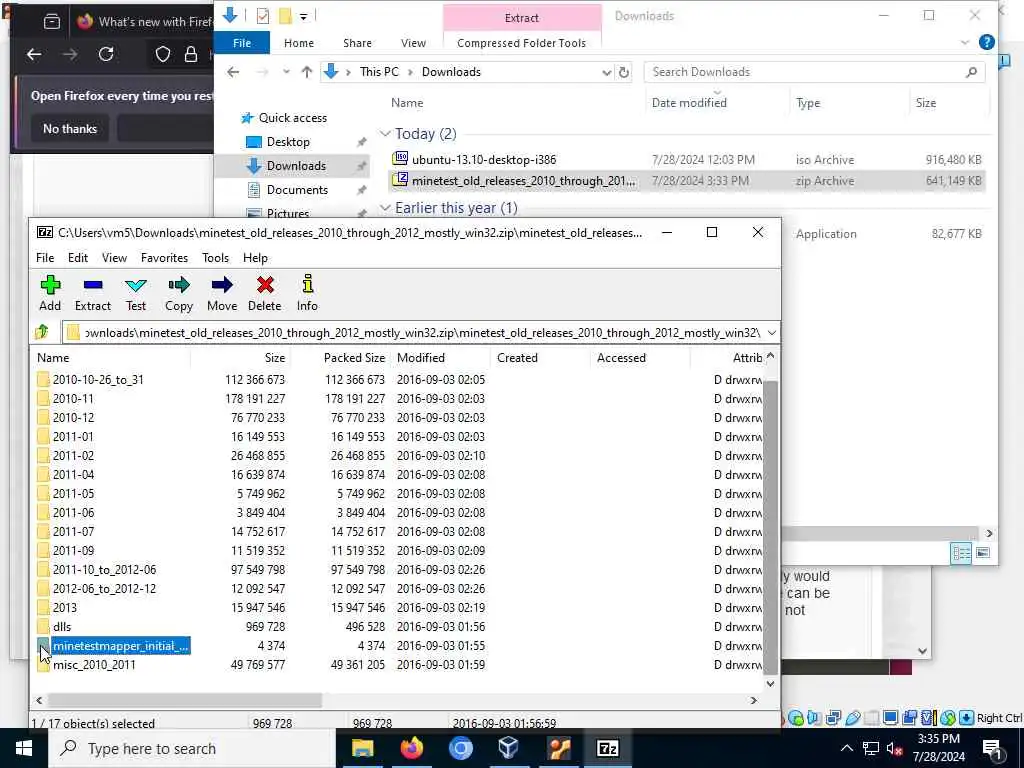Open the Home ribbon tab in Explorer
The image size is (1024, 768).
(x=299, y=43)
